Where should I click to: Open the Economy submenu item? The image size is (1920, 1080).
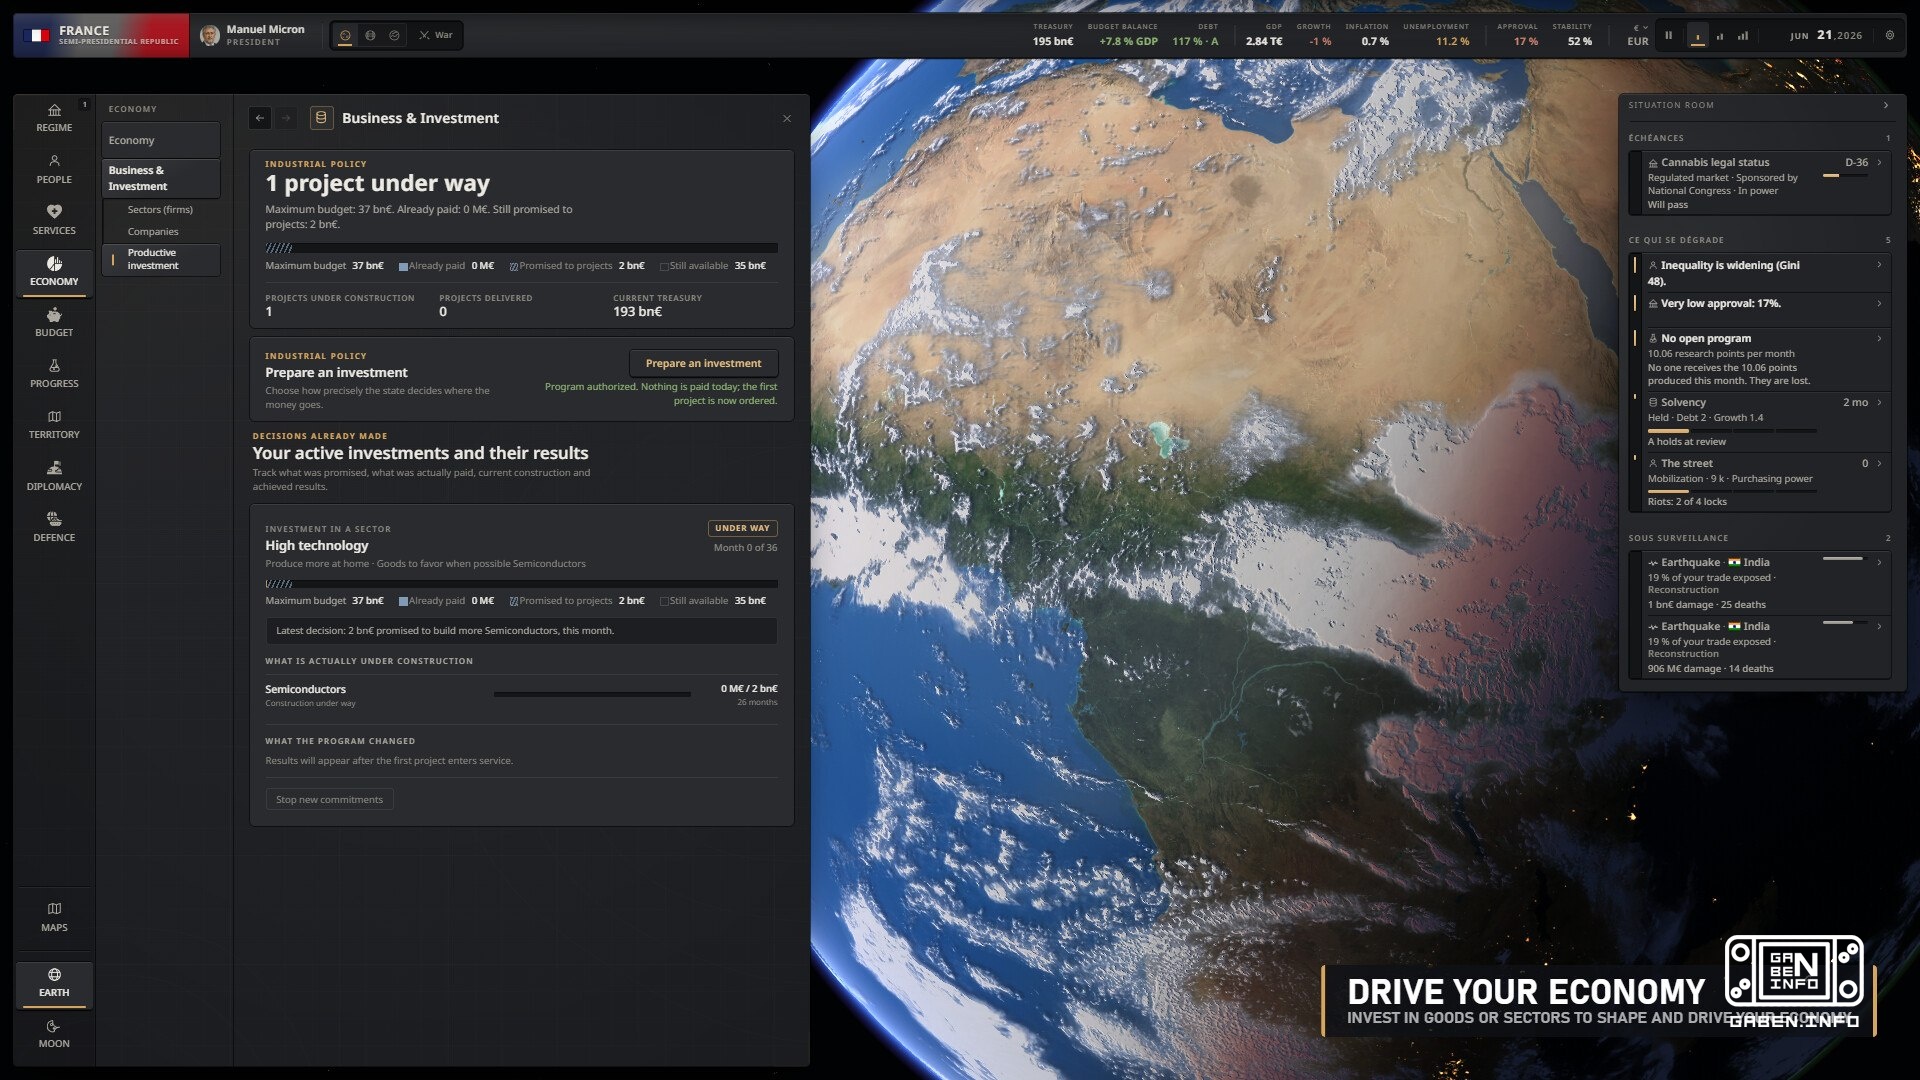[x=160, y=140]
